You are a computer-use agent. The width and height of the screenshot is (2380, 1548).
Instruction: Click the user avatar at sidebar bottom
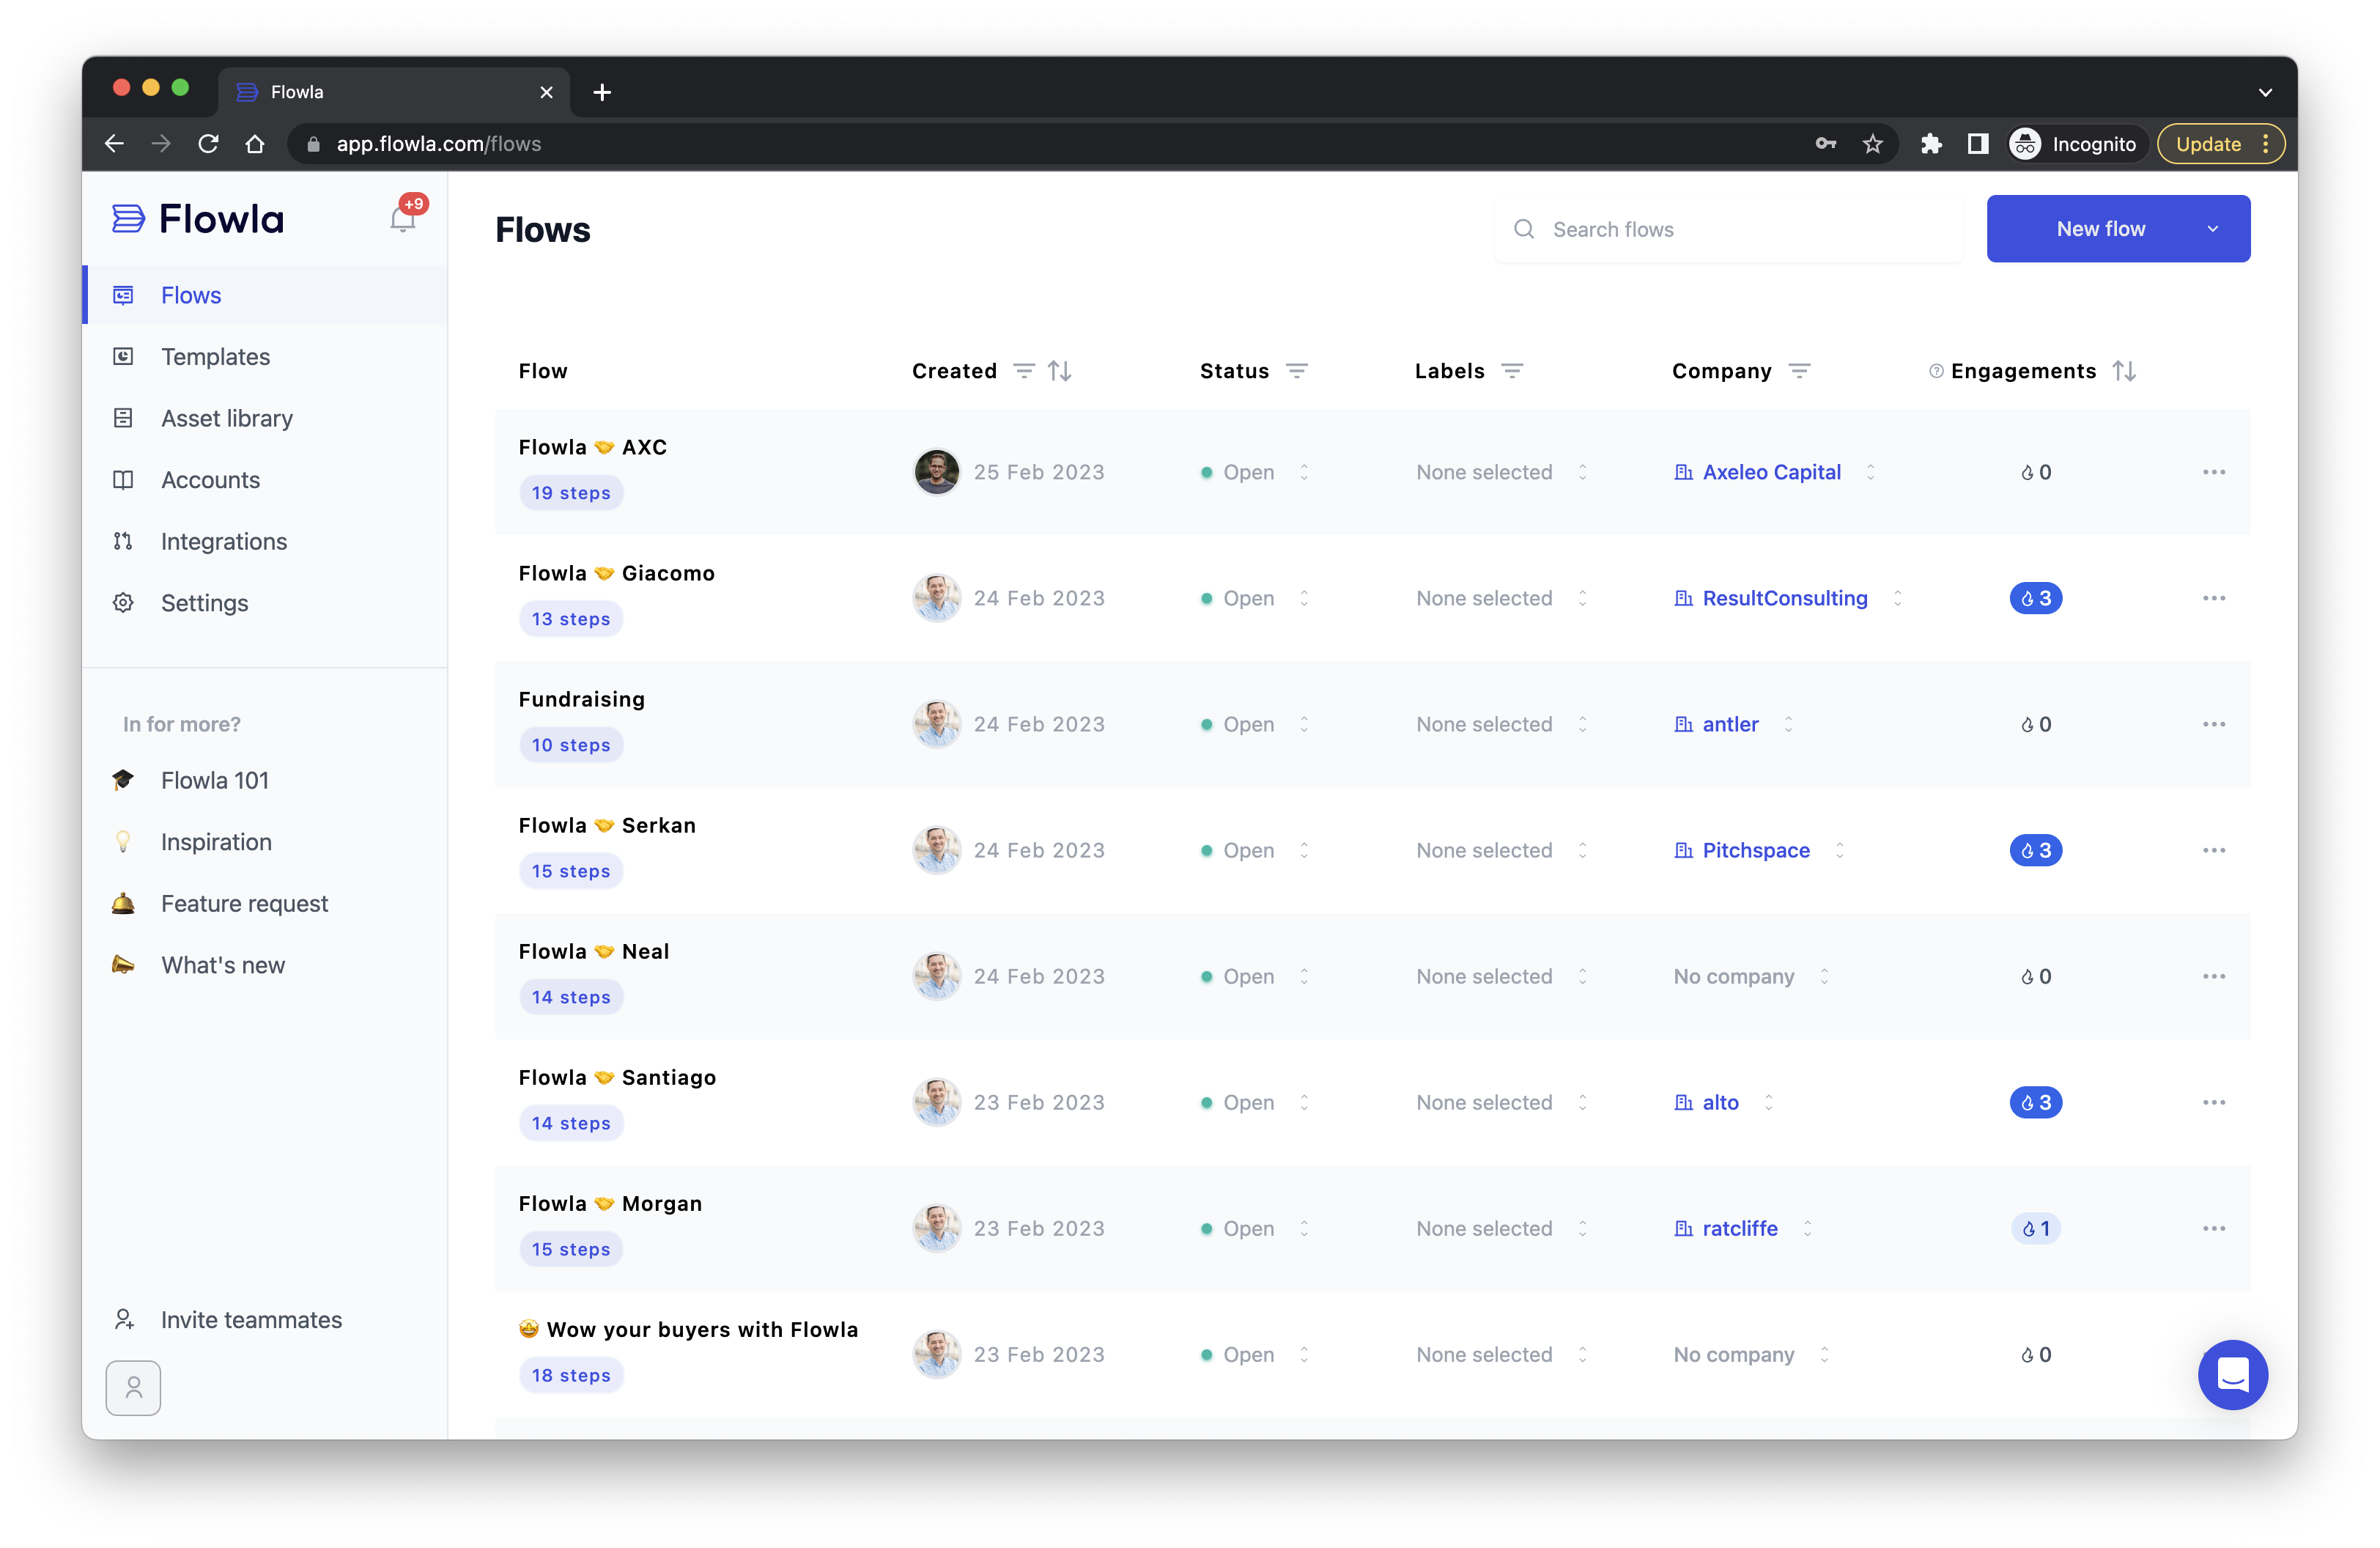click(133, 1388)
